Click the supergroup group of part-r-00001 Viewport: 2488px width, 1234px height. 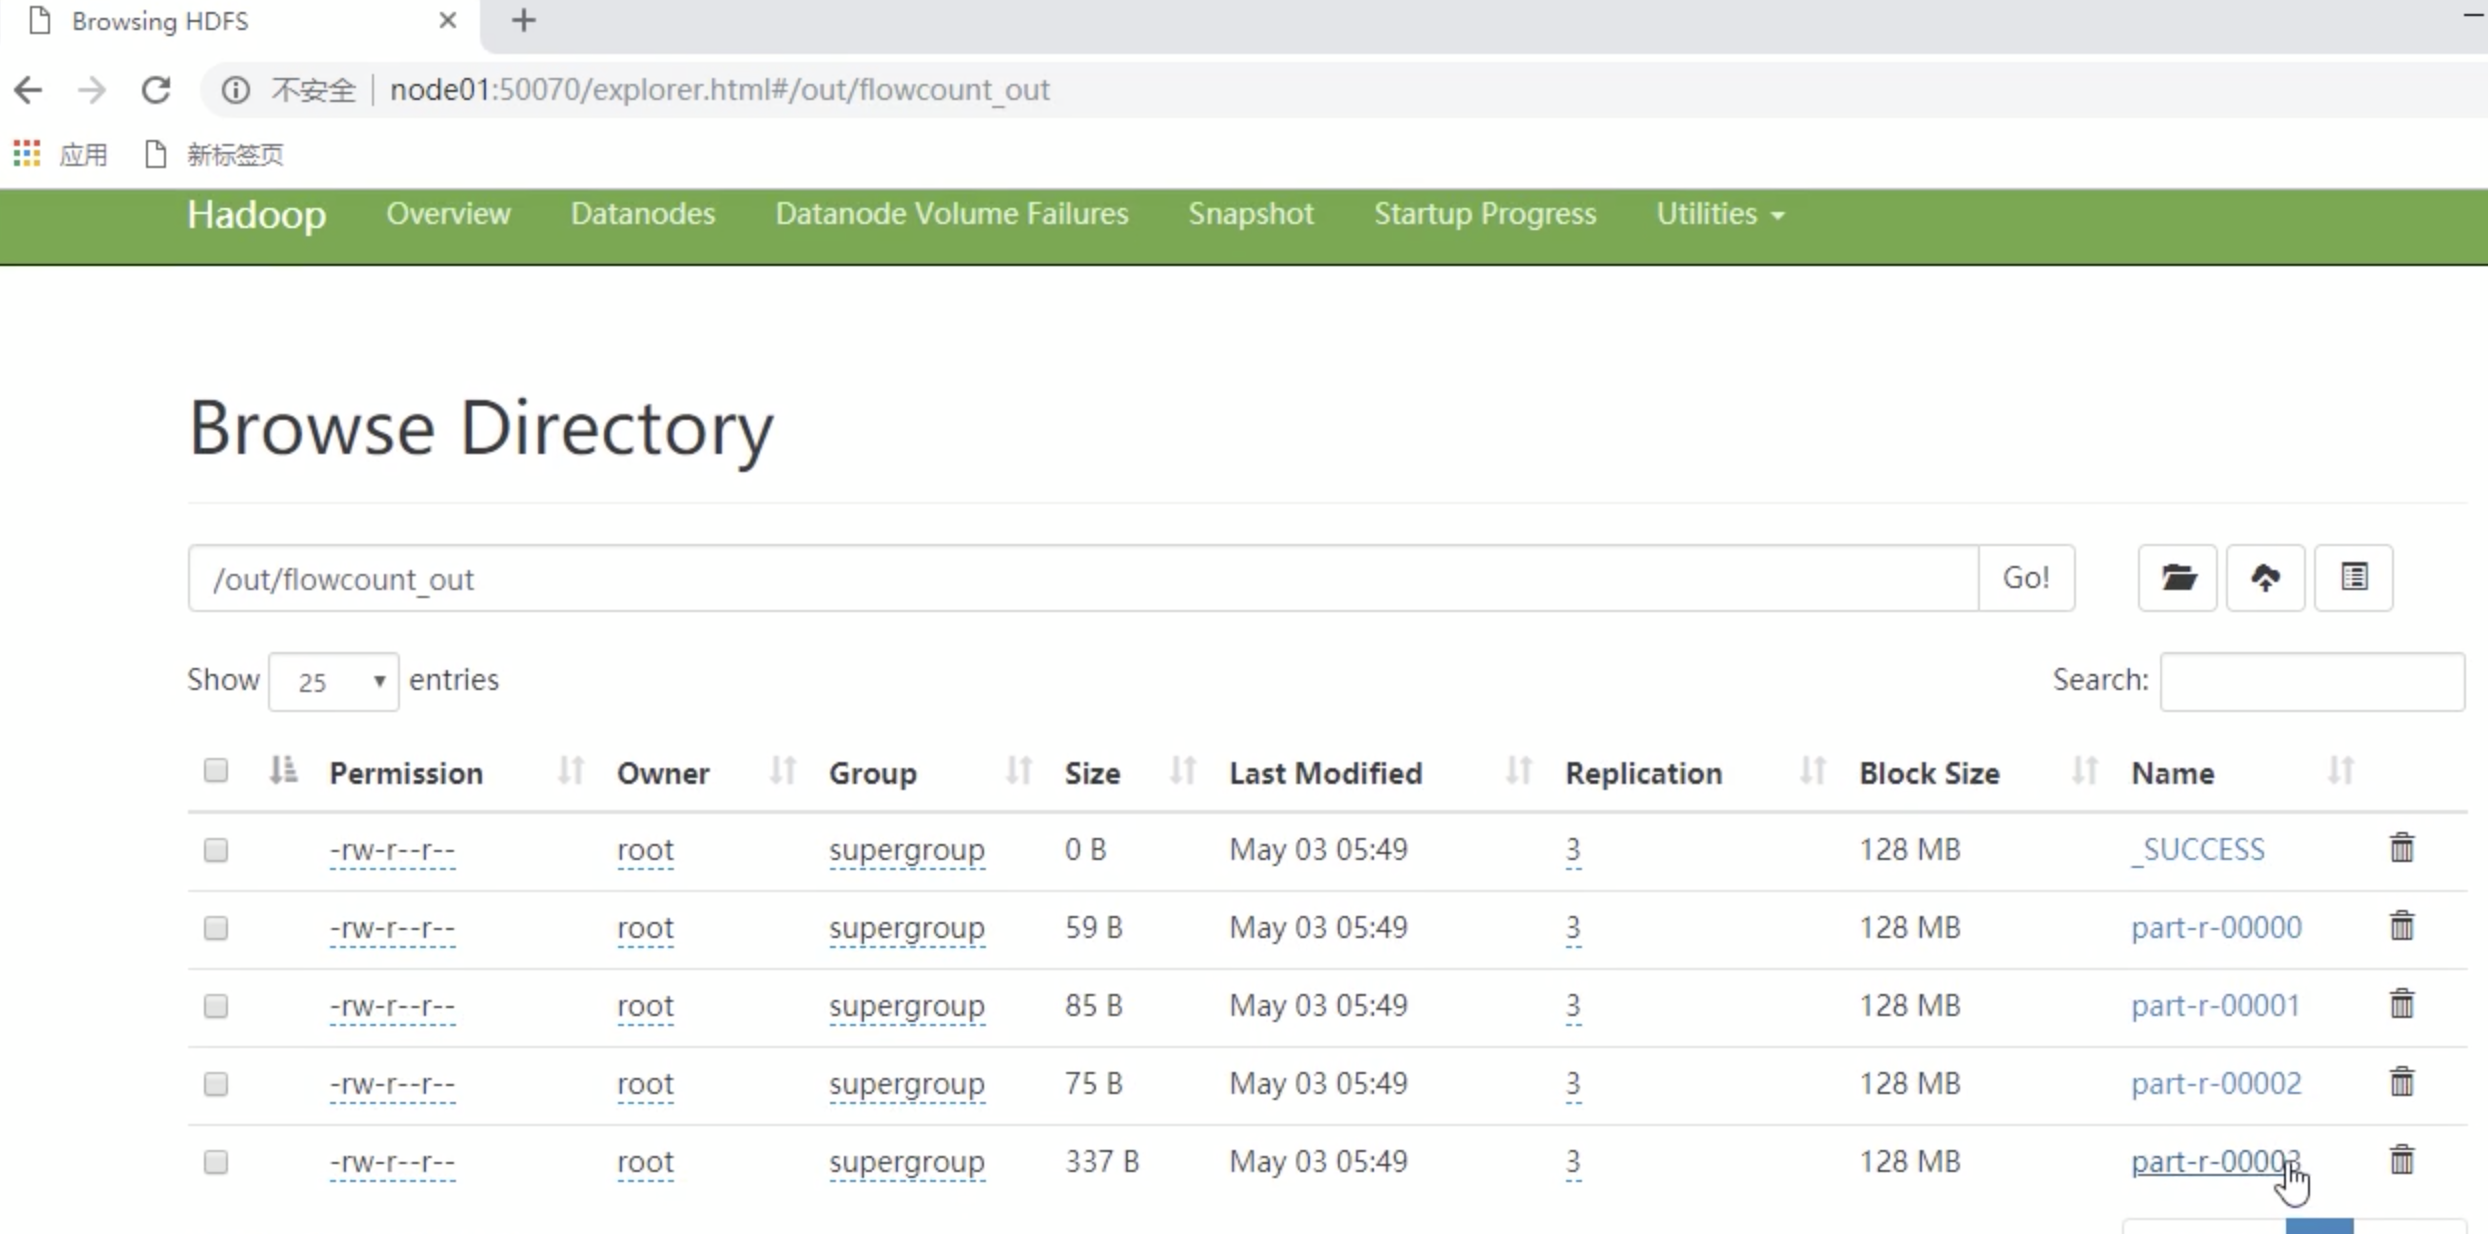906,1006
